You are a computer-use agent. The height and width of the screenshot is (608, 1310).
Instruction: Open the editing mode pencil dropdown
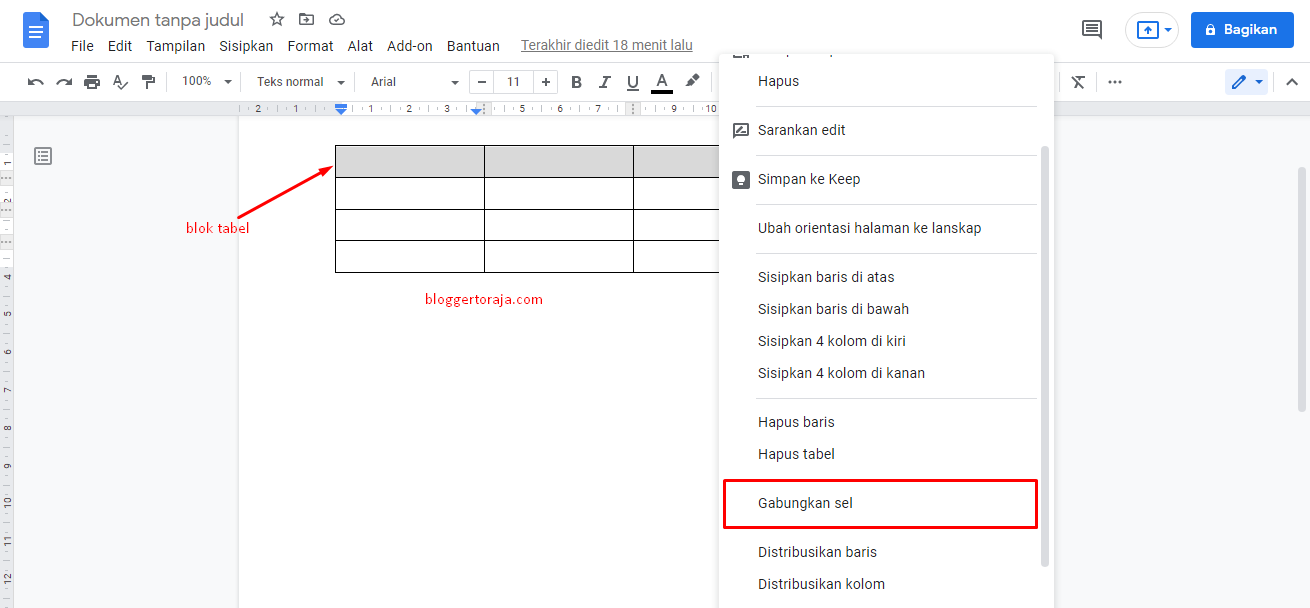click(1246, 82)
